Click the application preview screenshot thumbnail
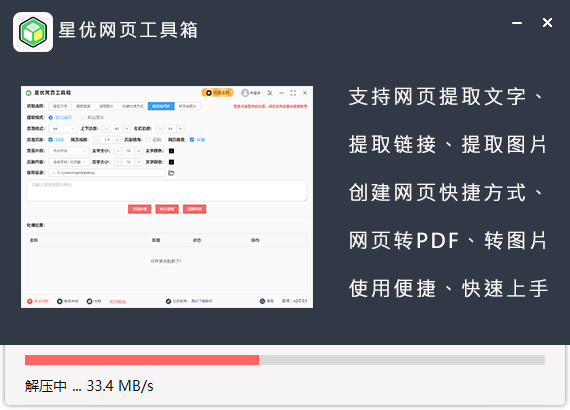This screenshot has height=410, width=570. [167, 197]
